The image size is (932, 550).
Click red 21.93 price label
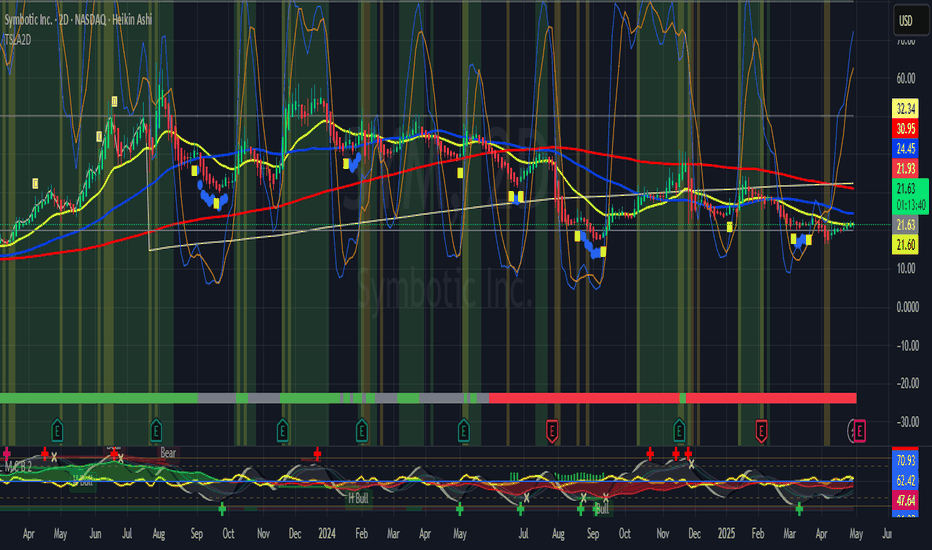click(x=905, y=168)
